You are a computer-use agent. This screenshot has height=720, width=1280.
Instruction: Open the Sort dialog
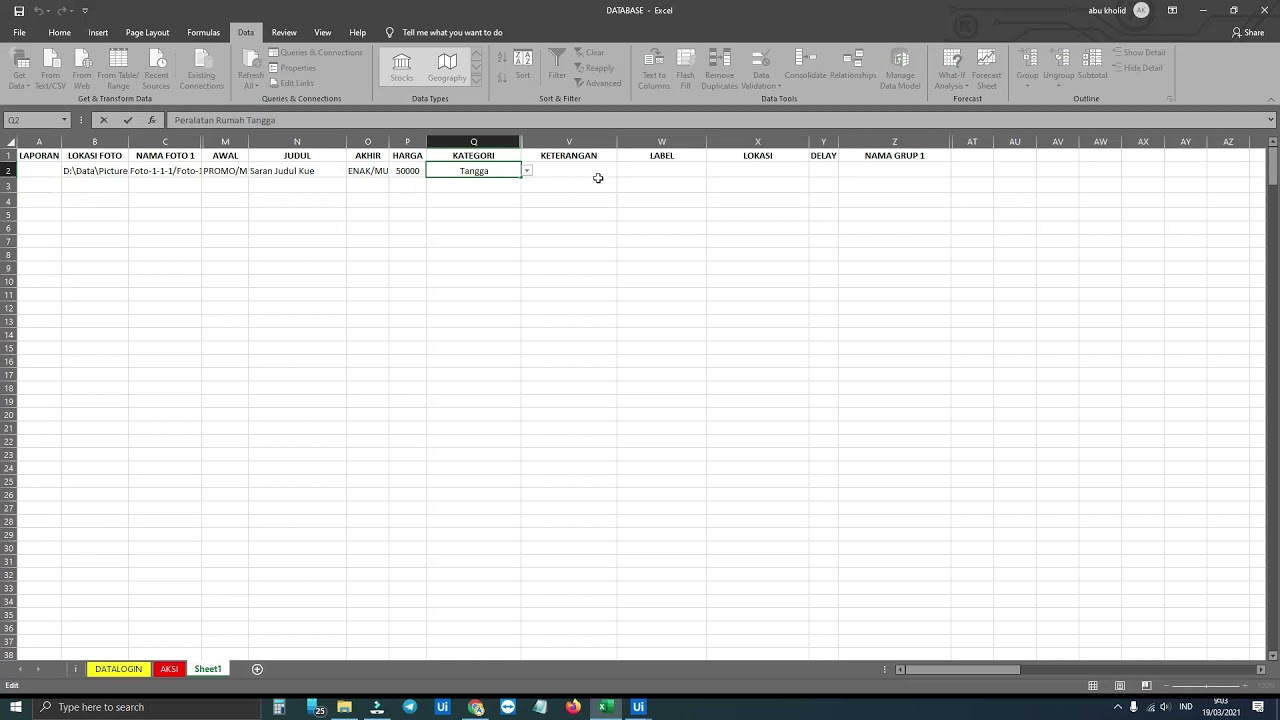[x=523, y=65]
